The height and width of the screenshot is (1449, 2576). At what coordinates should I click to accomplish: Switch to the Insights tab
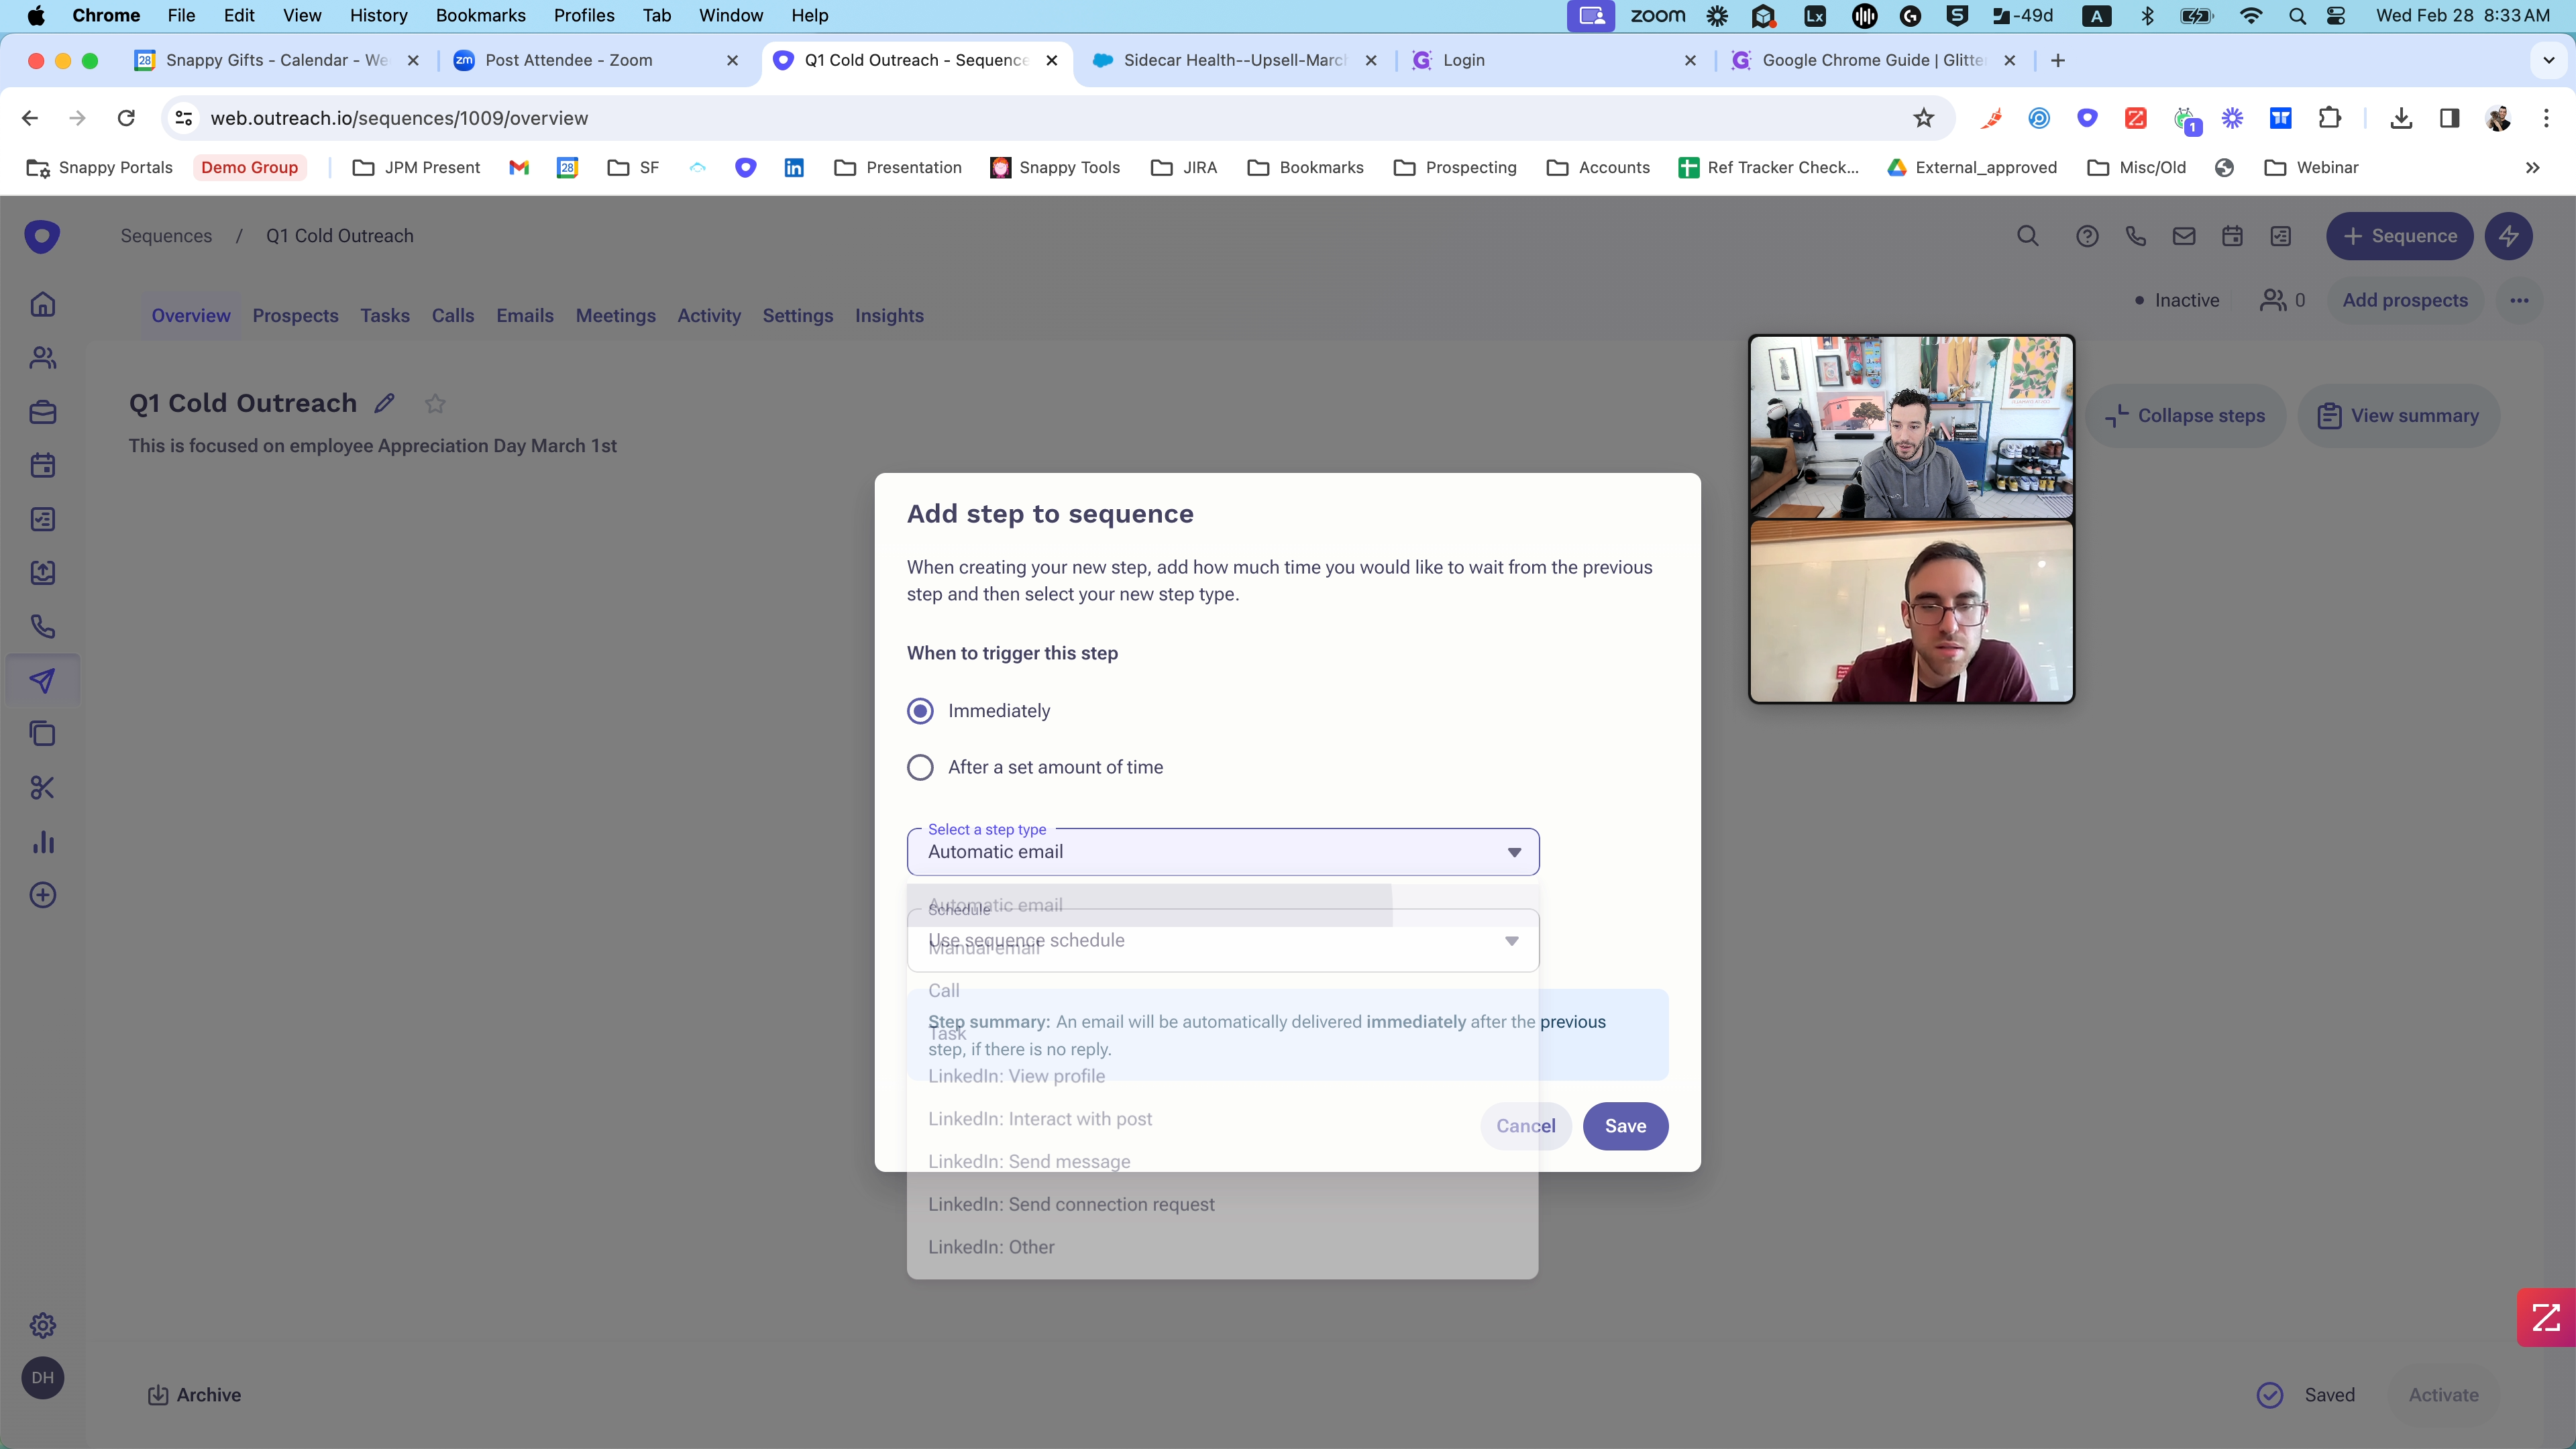click(x=889, y=316)
